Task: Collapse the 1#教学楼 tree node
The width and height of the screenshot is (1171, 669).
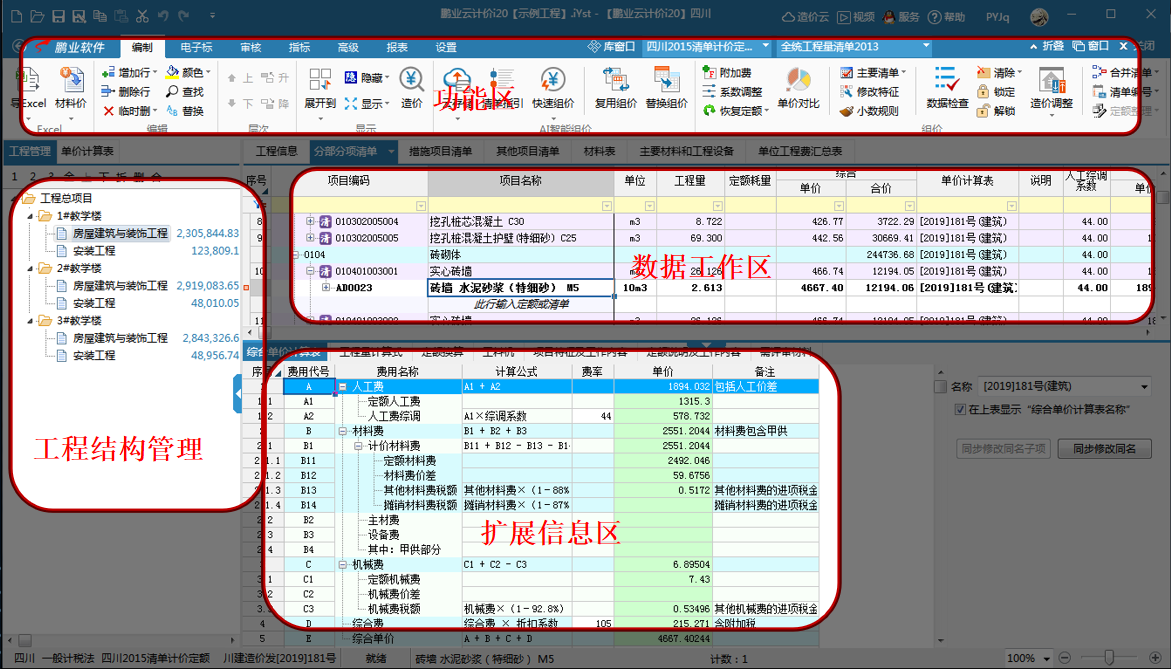Action: (x=31, y=216)
